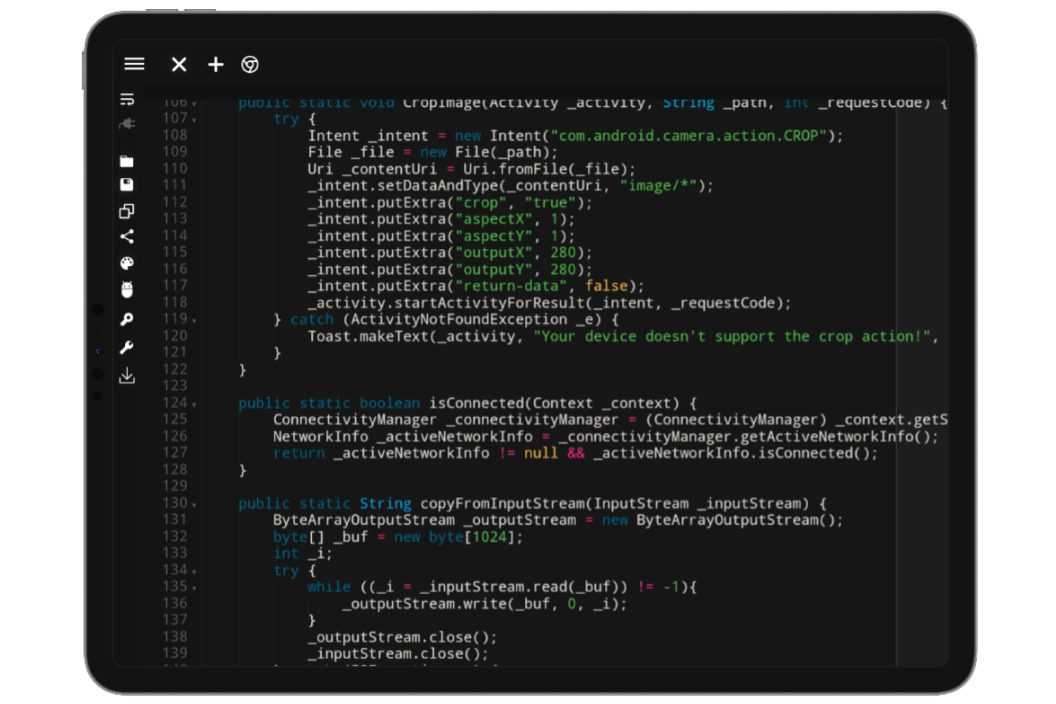
Task: Preview in browser using the Chrome icon
Action: [x=250, y=64]
